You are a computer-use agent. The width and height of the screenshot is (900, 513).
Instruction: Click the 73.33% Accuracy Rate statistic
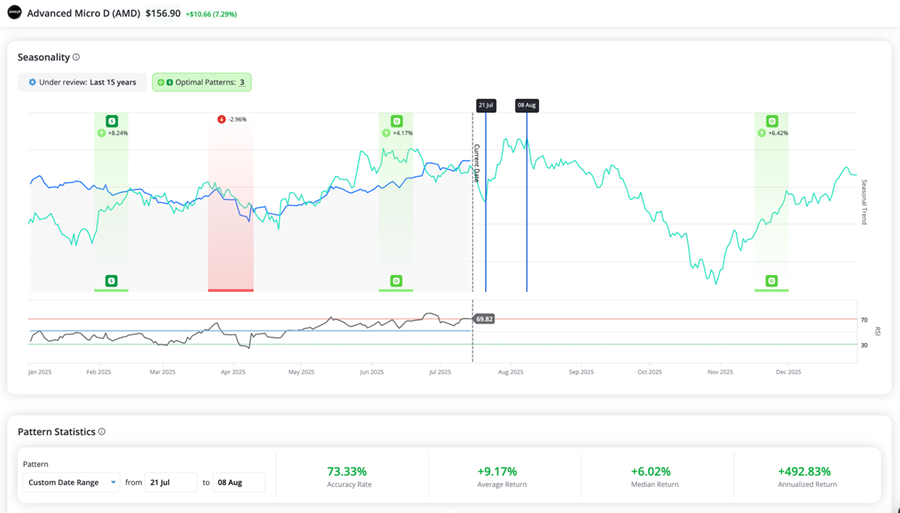(347, 471)
